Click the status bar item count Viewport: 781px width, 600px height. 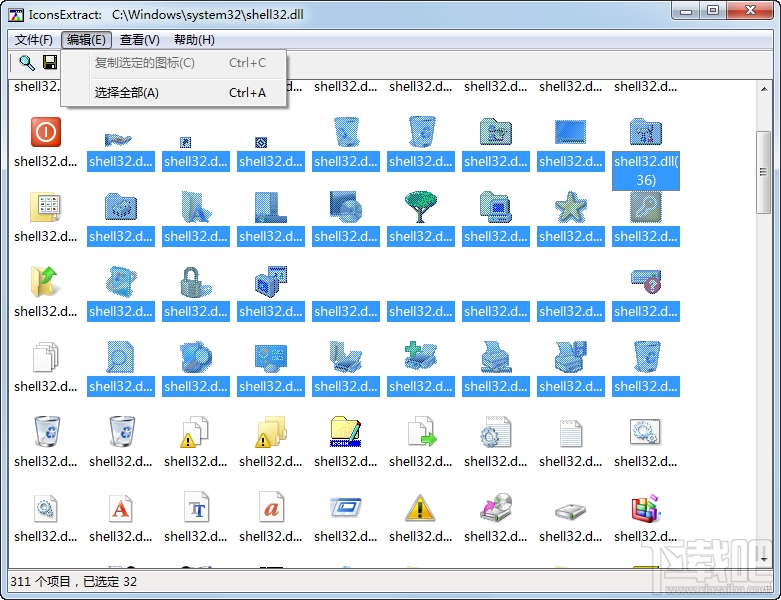tap(73, 582)
